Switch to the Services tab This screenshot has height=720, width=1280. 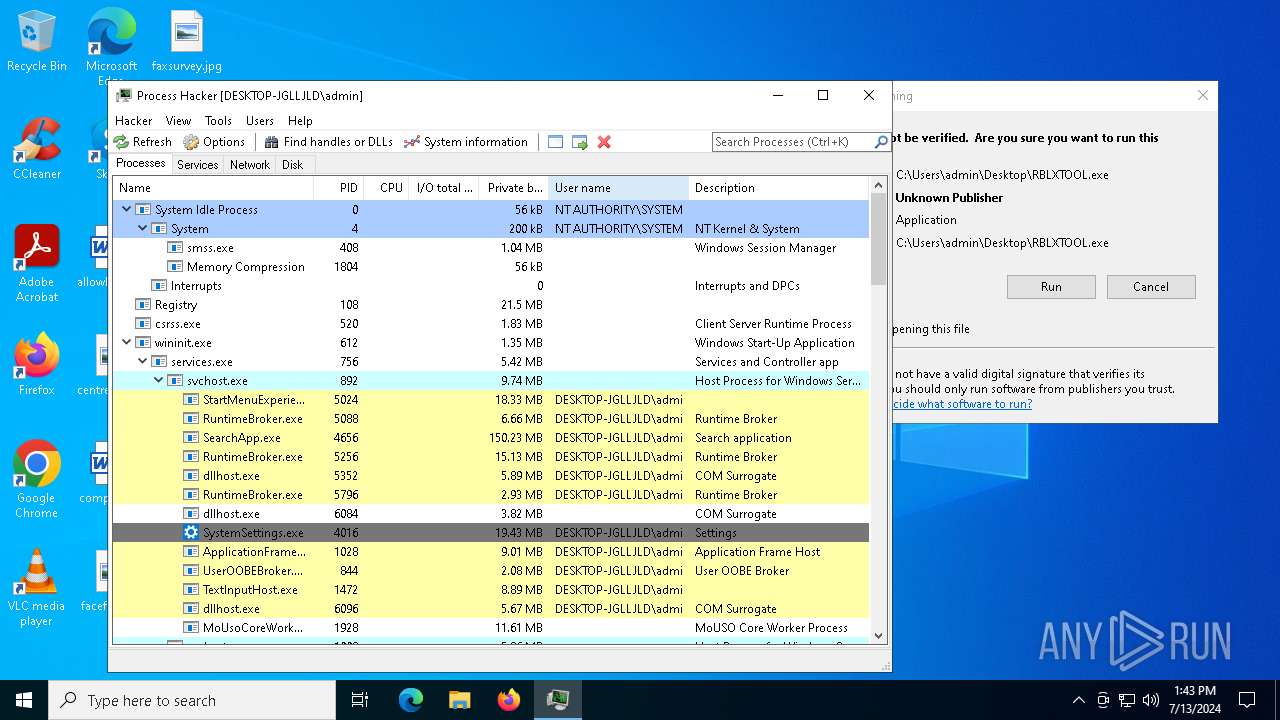coord(198,165)
